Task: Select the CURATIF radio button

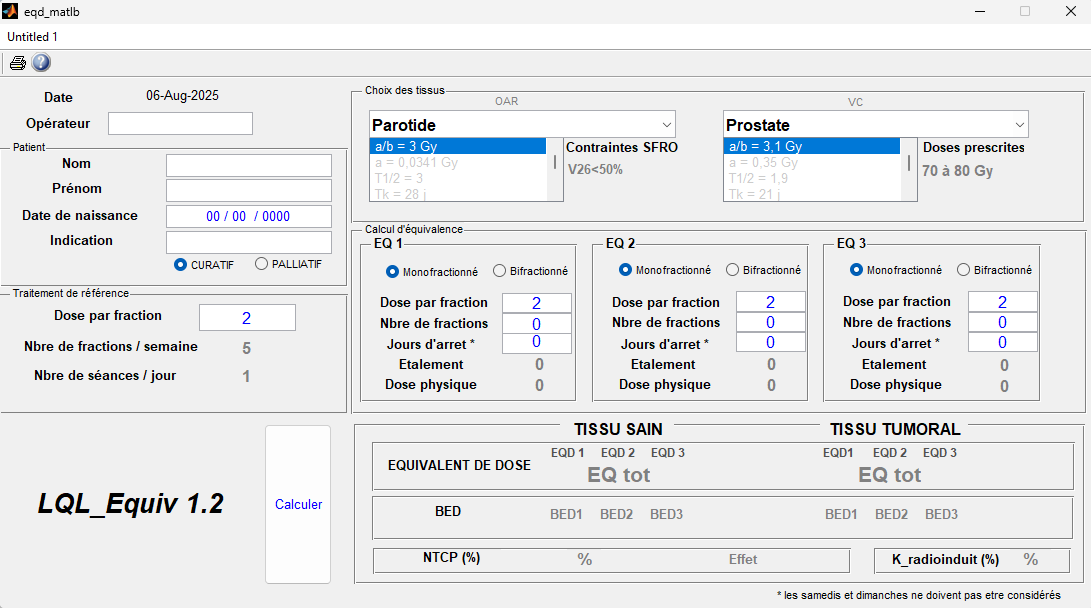Action: tap(180, 264)
